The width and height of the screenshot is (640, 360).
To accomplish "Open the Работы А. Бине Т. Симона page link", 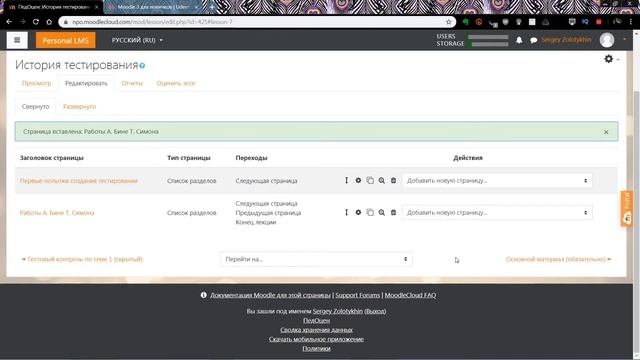I will coord(57,213).
